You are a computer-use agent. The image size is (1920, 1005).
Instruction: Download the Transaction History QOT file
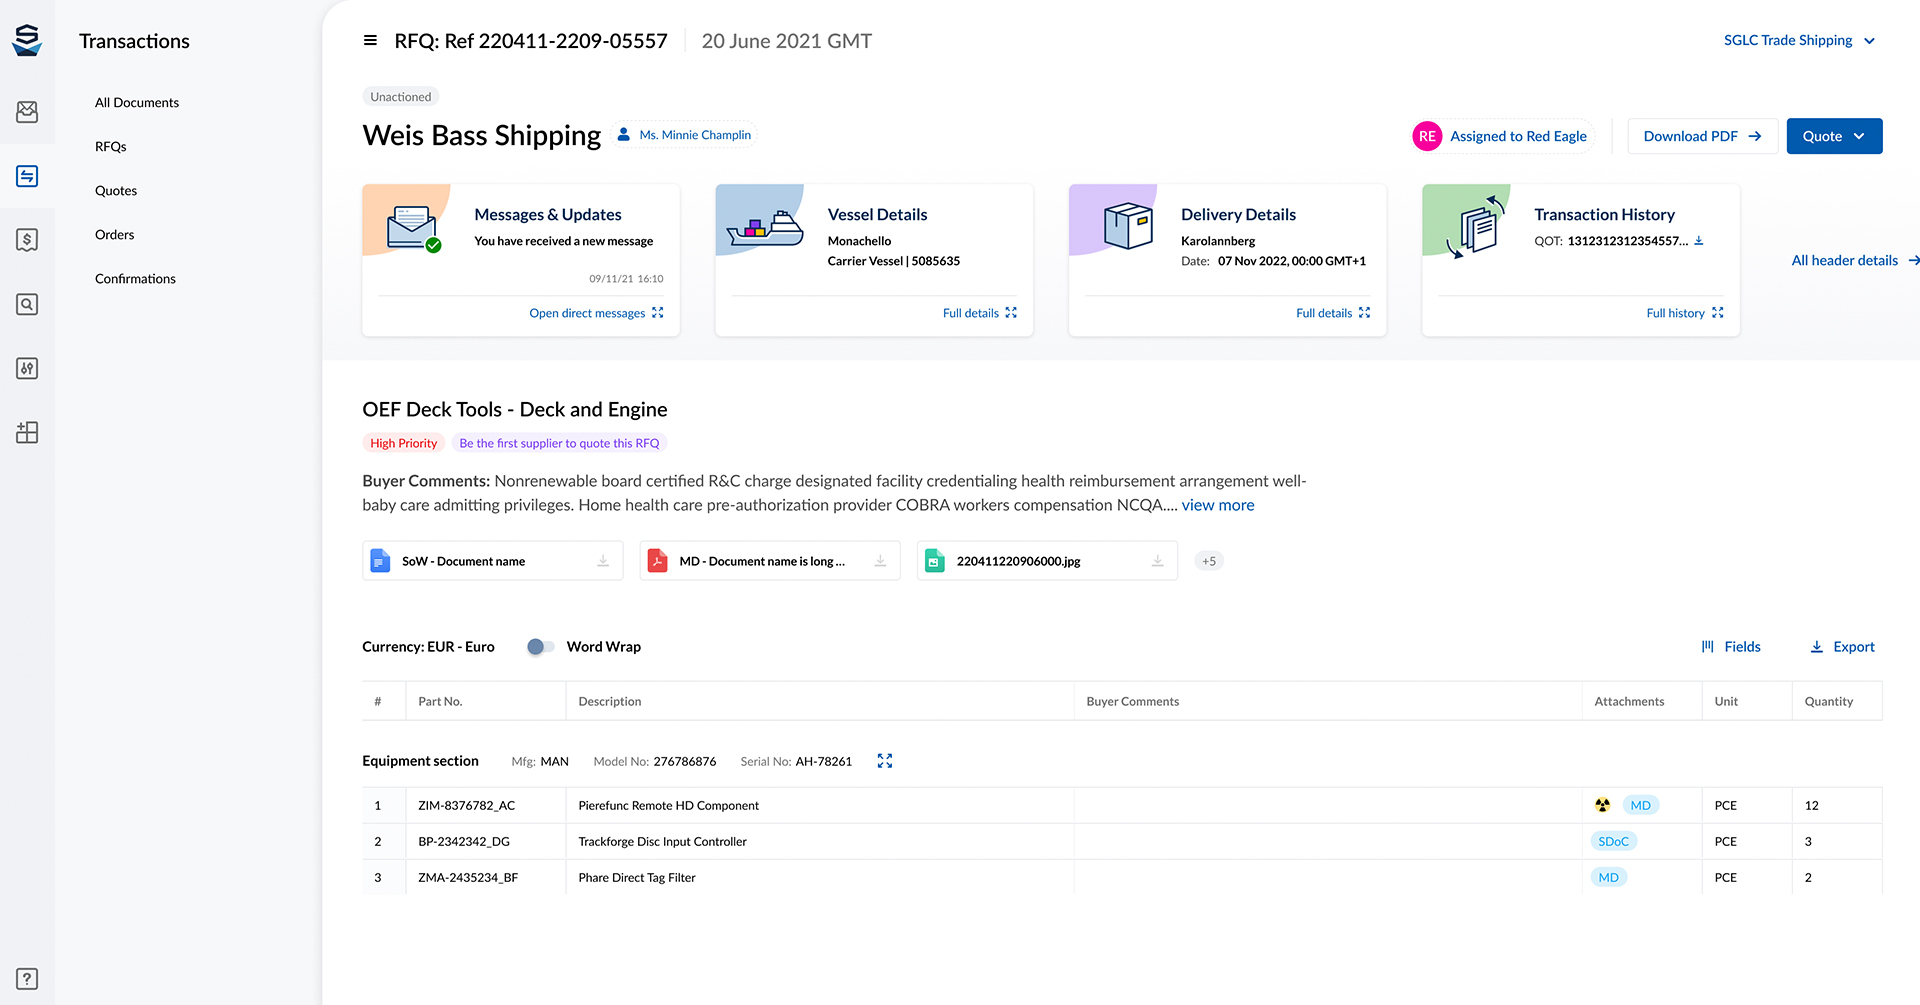click(1699, 240)
